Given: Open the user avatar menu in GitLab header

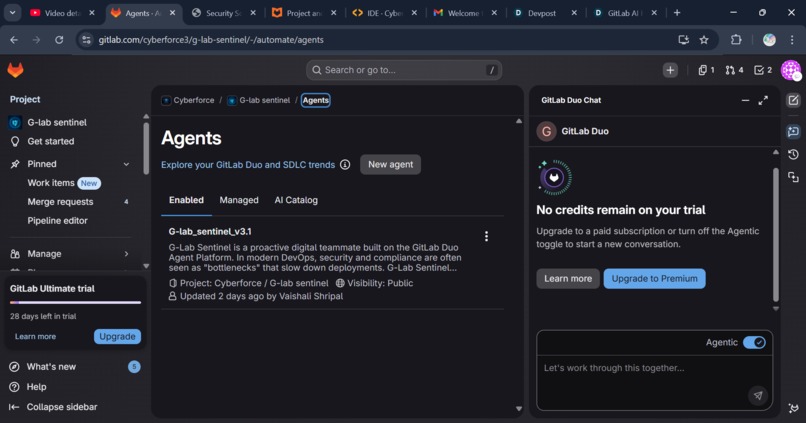Looking at the screenshot, I should (791, 70).
